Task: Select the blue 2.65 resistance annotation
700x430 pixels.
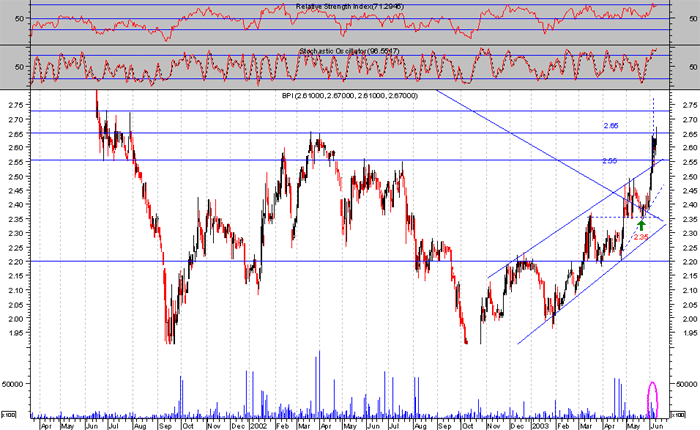Action: pos(611,126)
